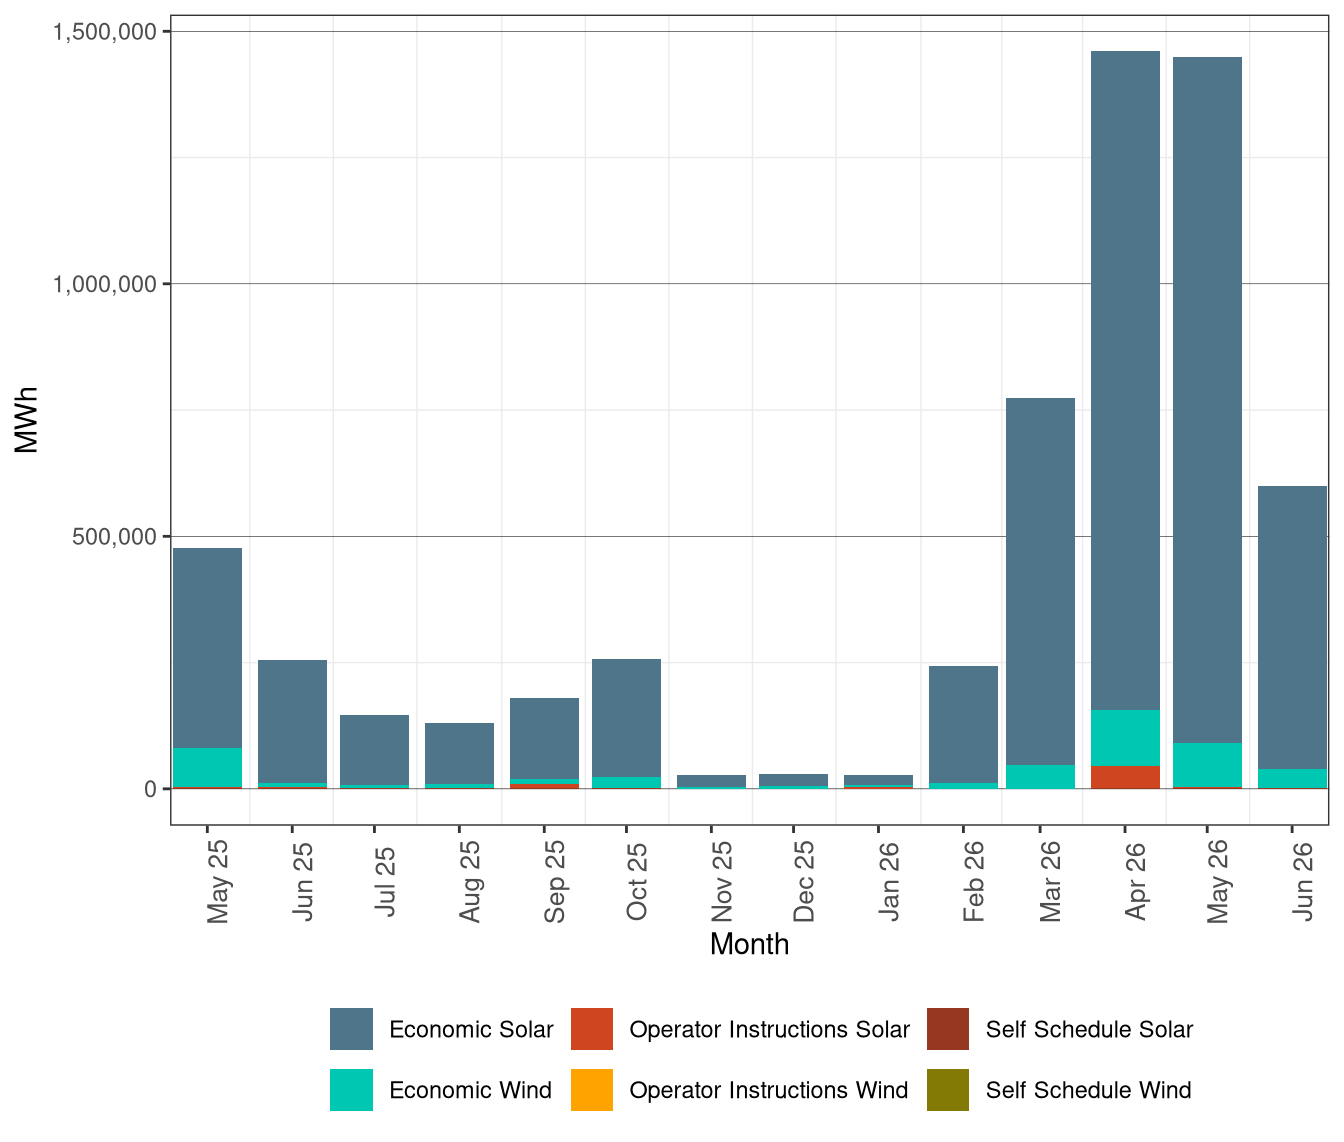The image size is (1344, 1142).
Task: Click the 'Self Schedule Solar' legend label
Action: pos(1090,1030)
